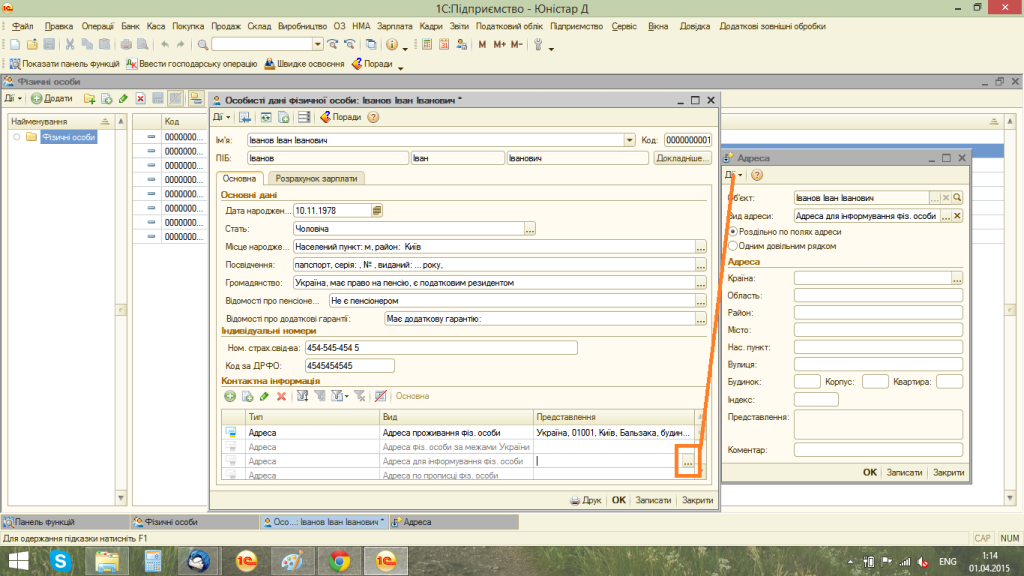Click Докладніше button
Viewport: 1024px width, 576px height.
[x=682, y=158]
